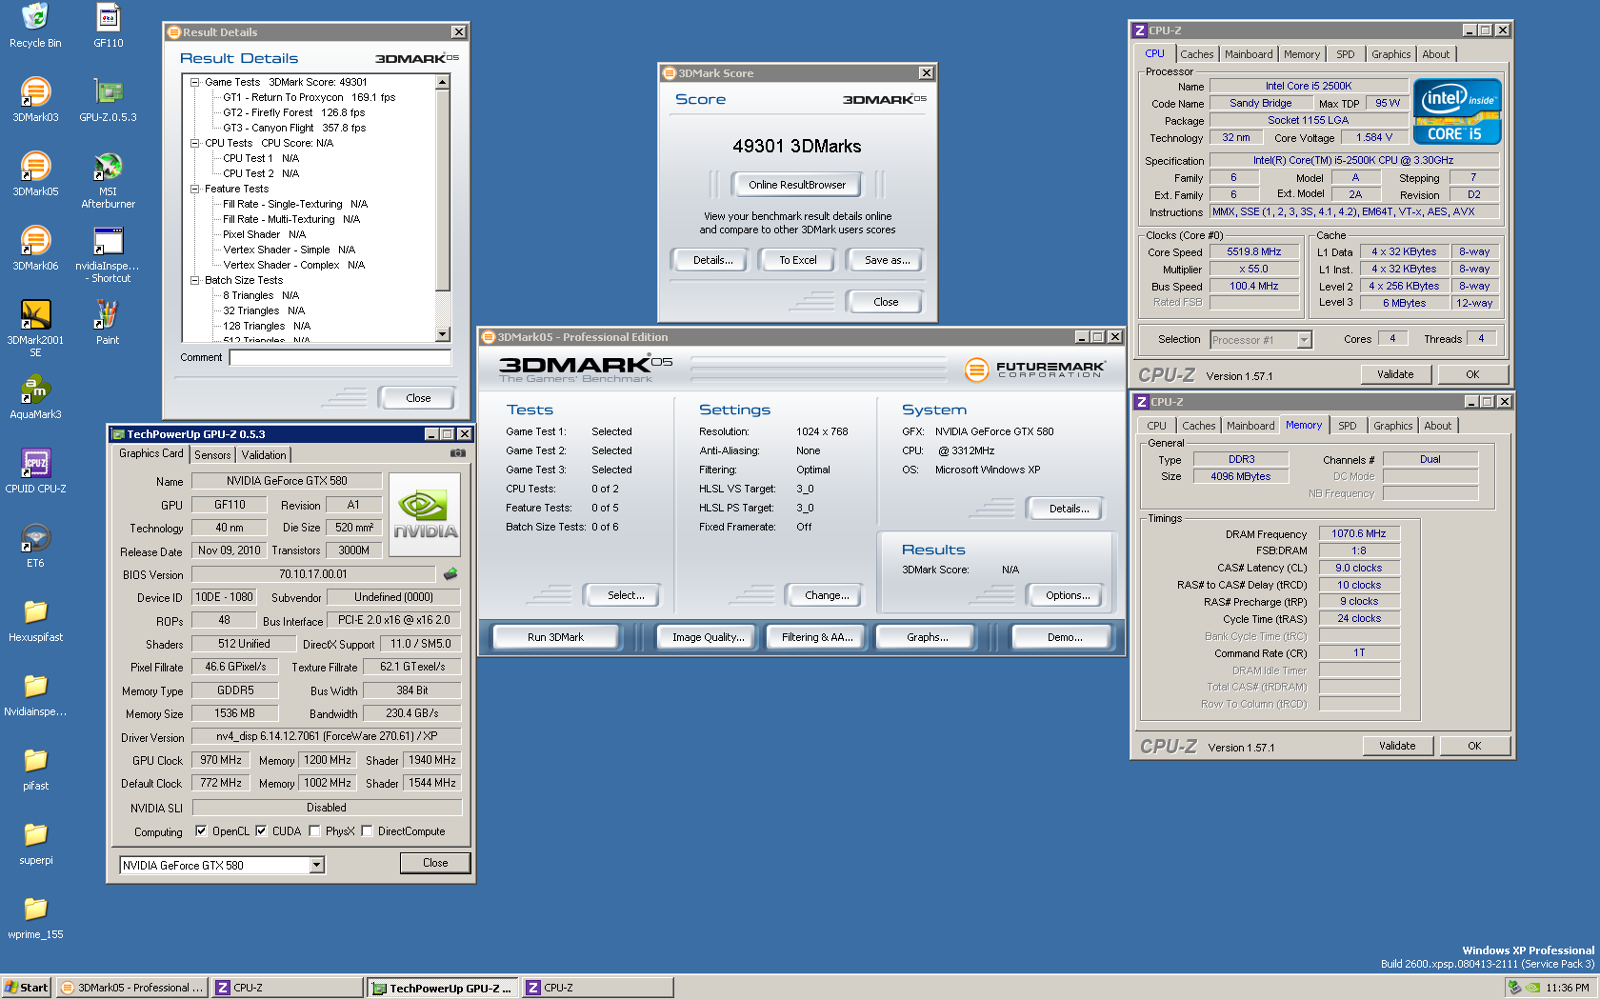Viewport: 1600px width, 1000px height.
Task: Click the Result Details scroll-down arrow
Action: pyautogui.click(x=443, y=335)
